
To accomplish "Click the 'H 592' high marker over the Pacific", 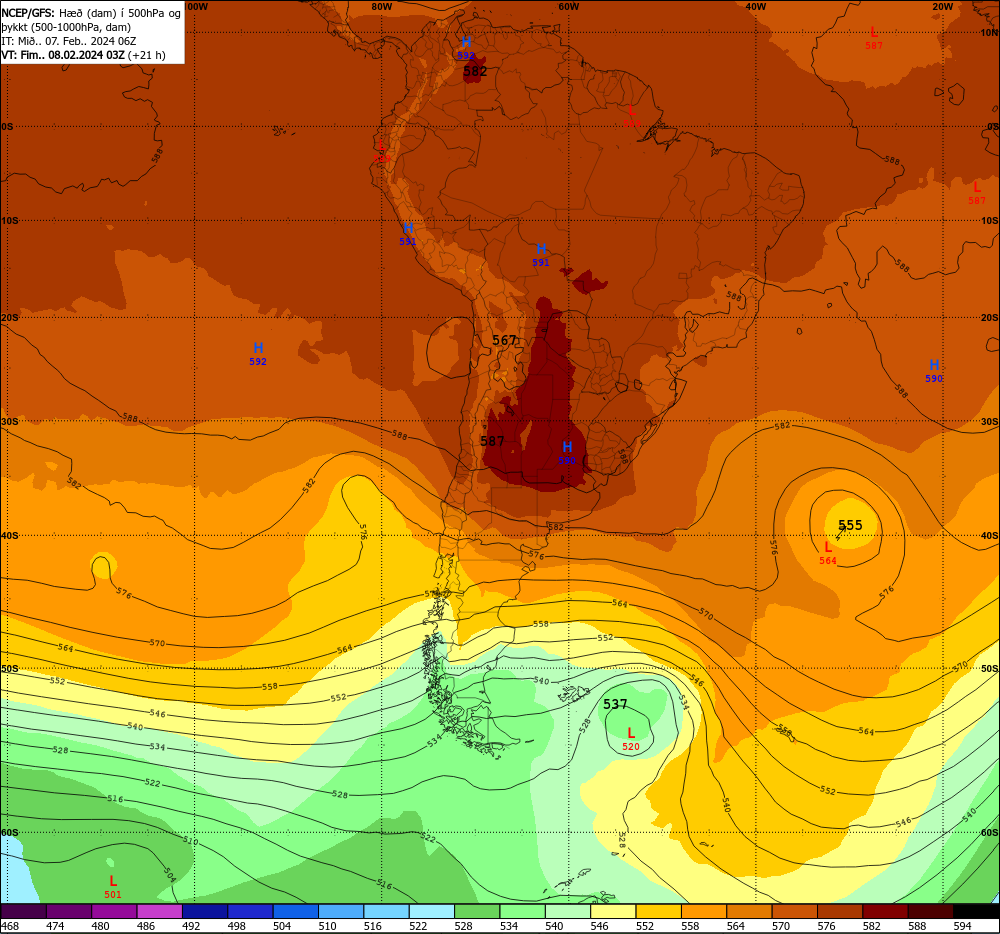I will 258,354.
